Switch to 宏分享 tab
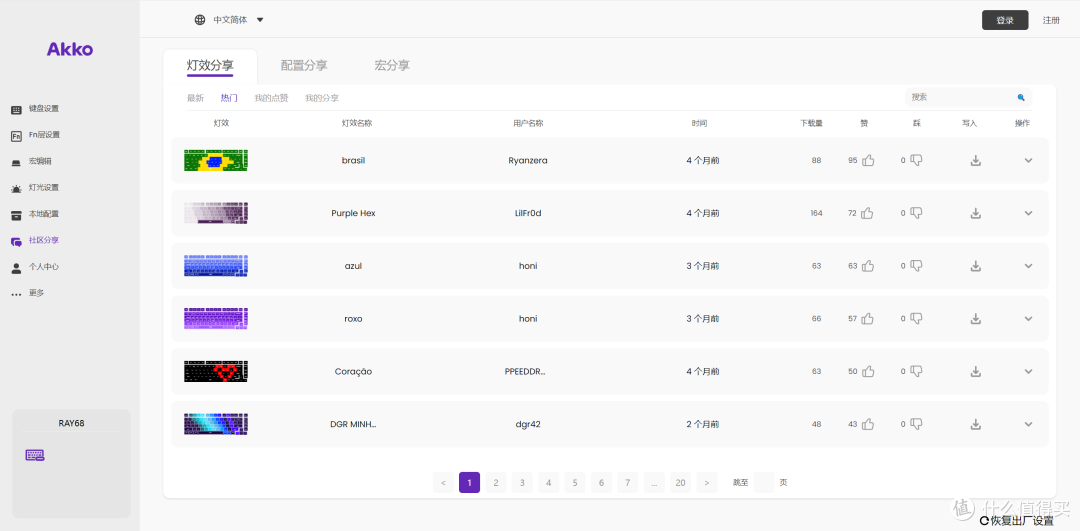 click(392, 66)
